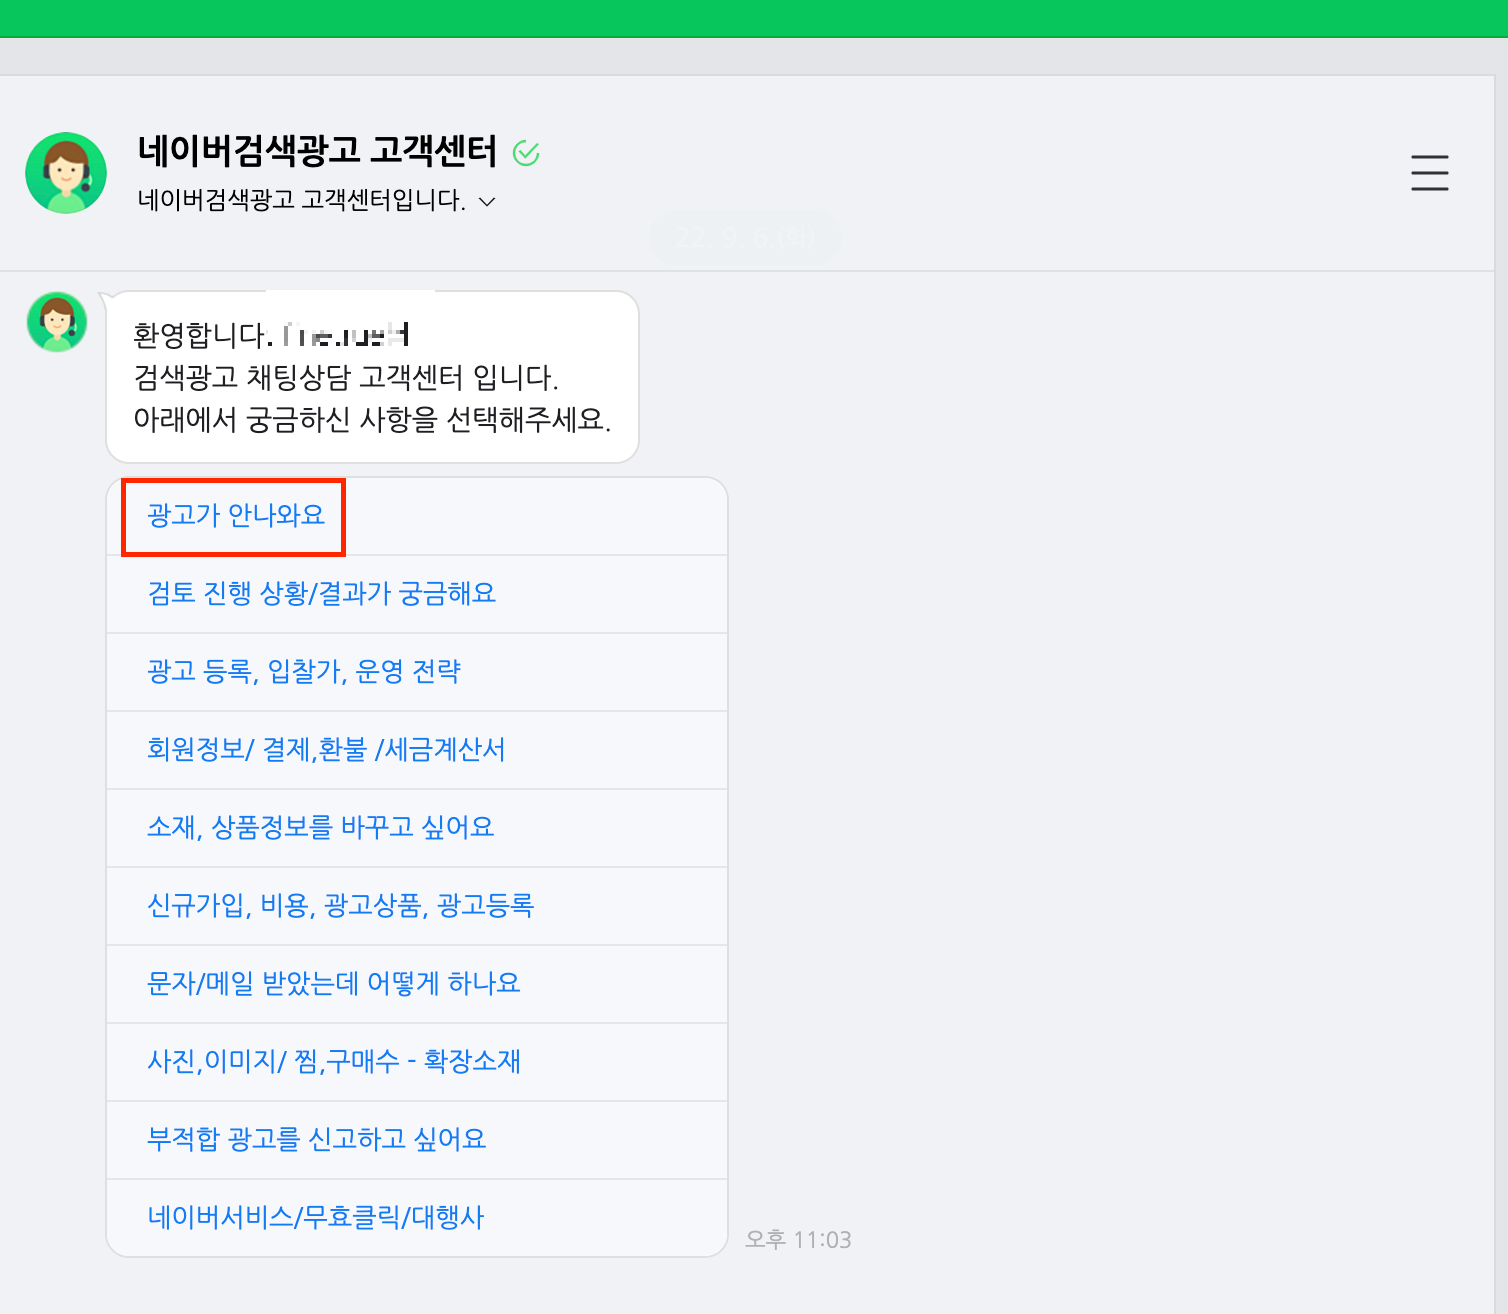Viewport: 1508px width, 1314px height.
Task: Select the 광고가 안나와요 option
Action: [x=417, y=516]
